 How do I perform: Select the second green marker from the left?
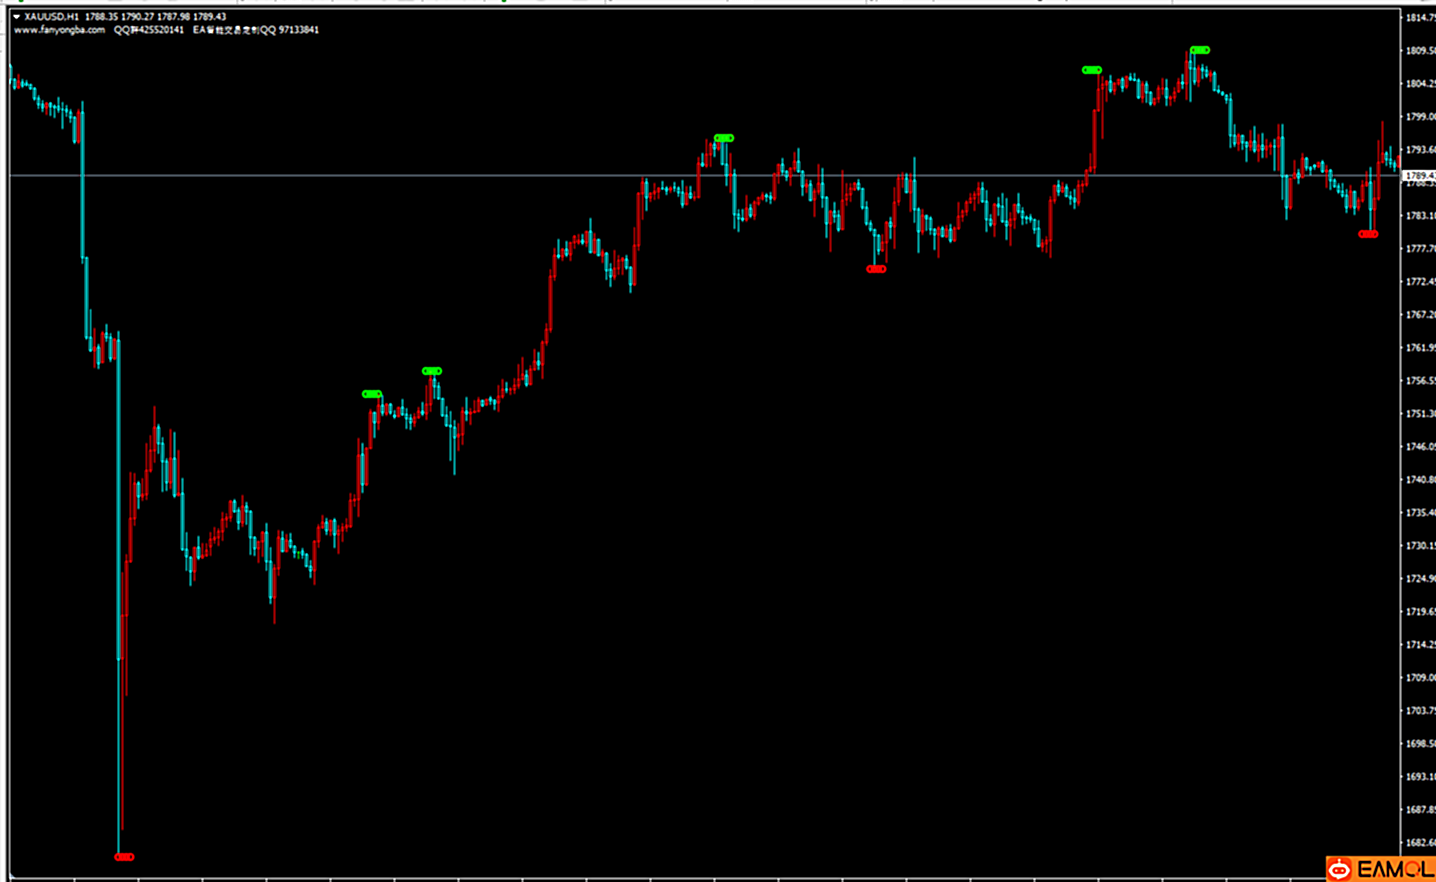coord(432,371)
